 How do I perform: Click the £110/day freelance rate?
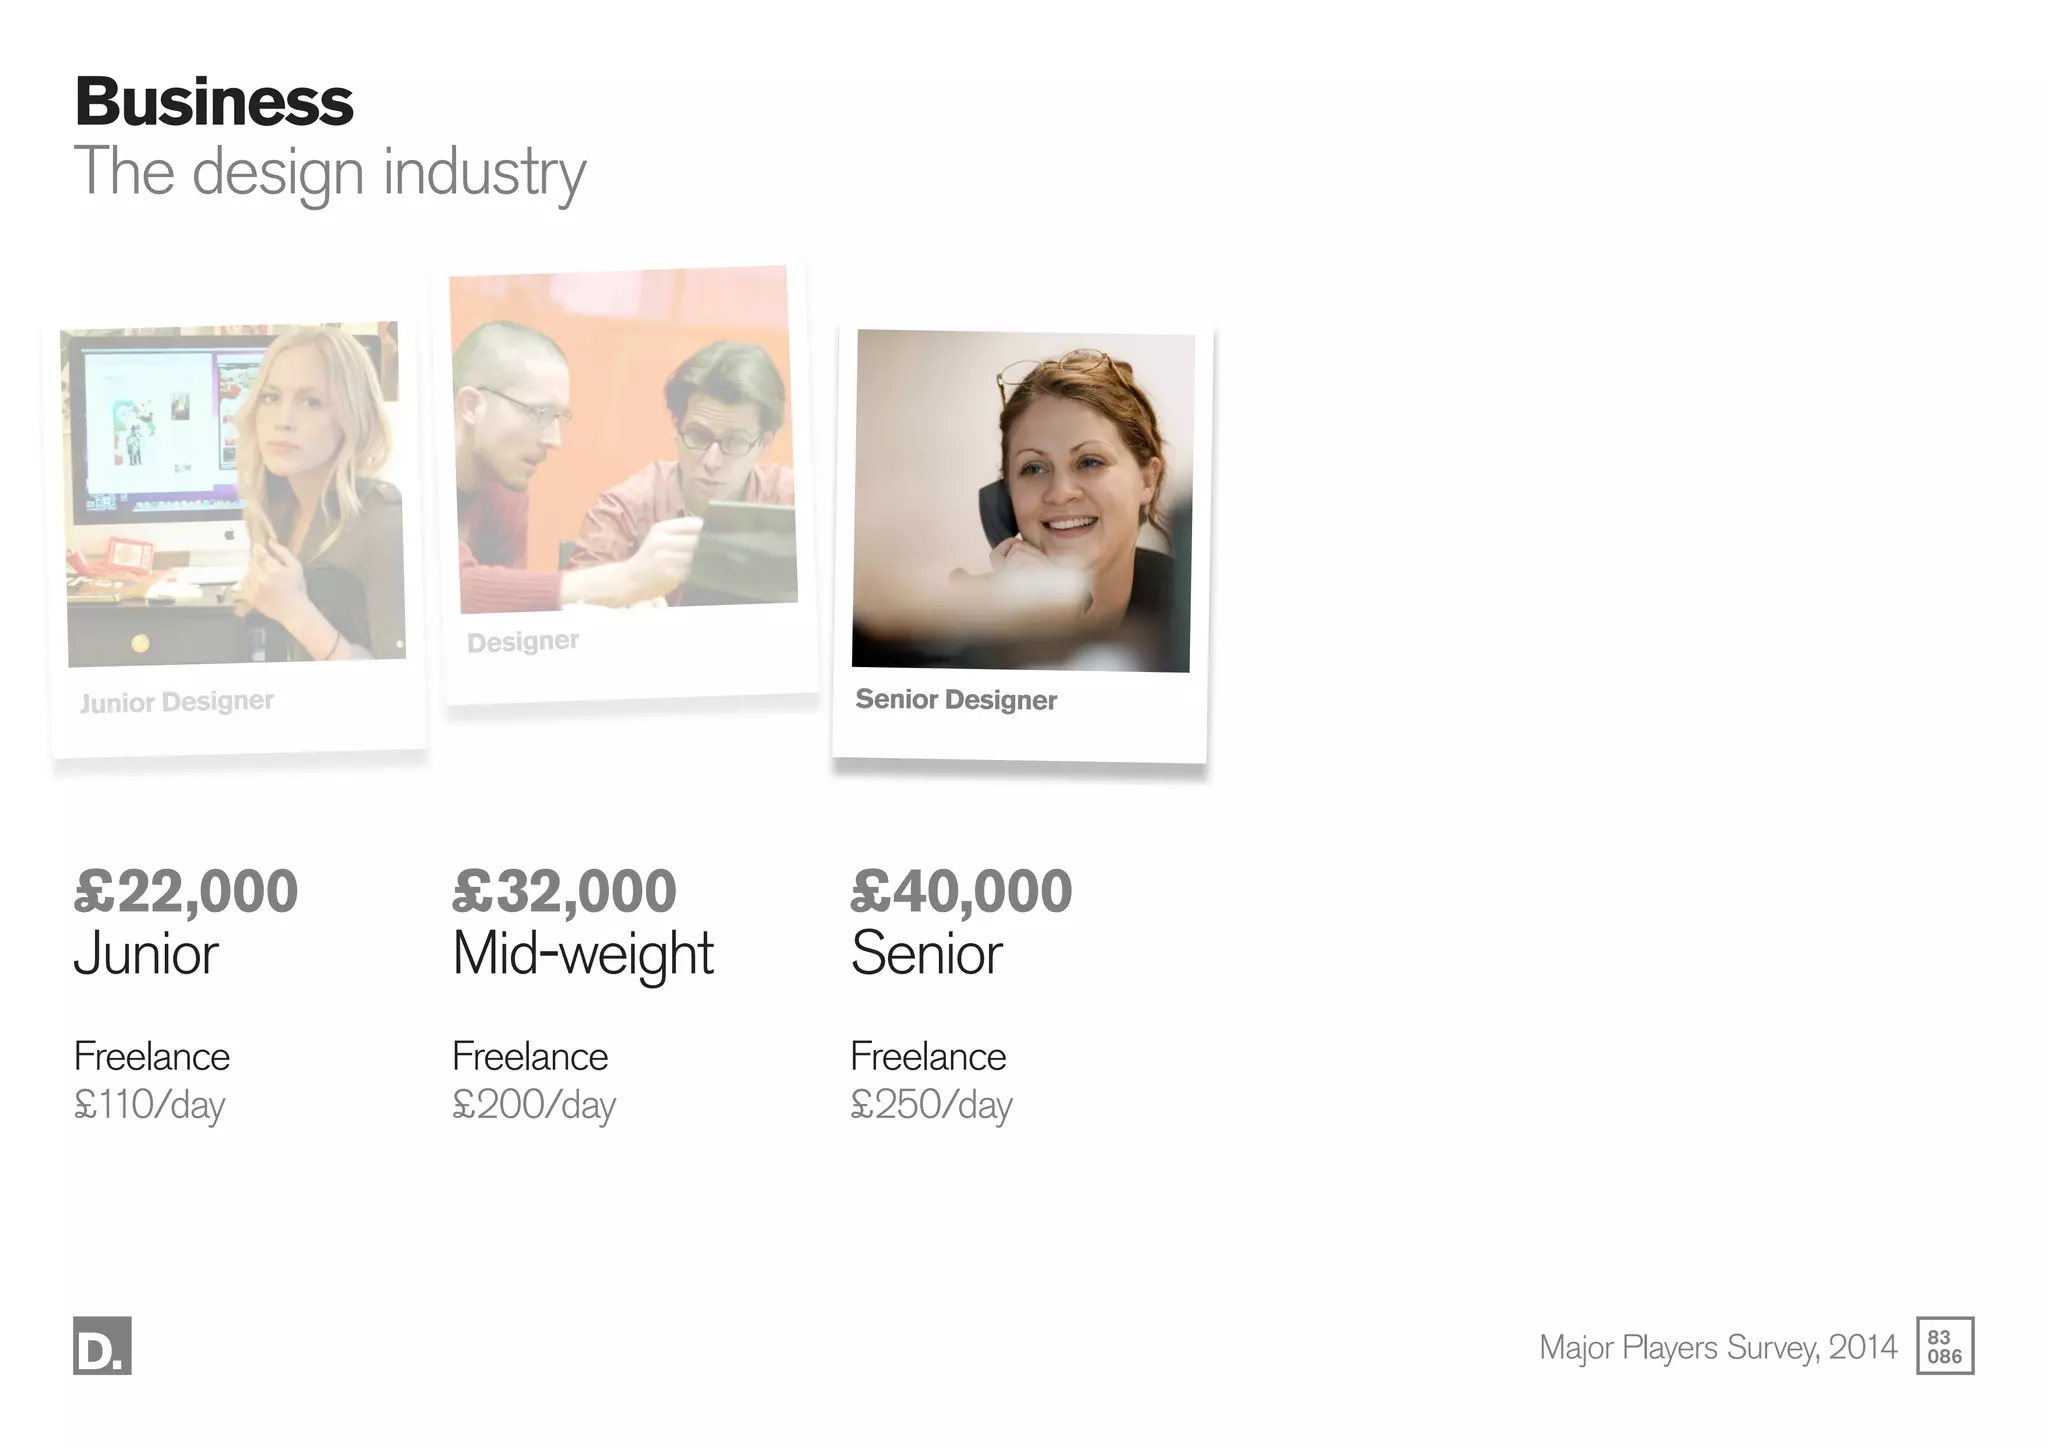[150, 1106]
